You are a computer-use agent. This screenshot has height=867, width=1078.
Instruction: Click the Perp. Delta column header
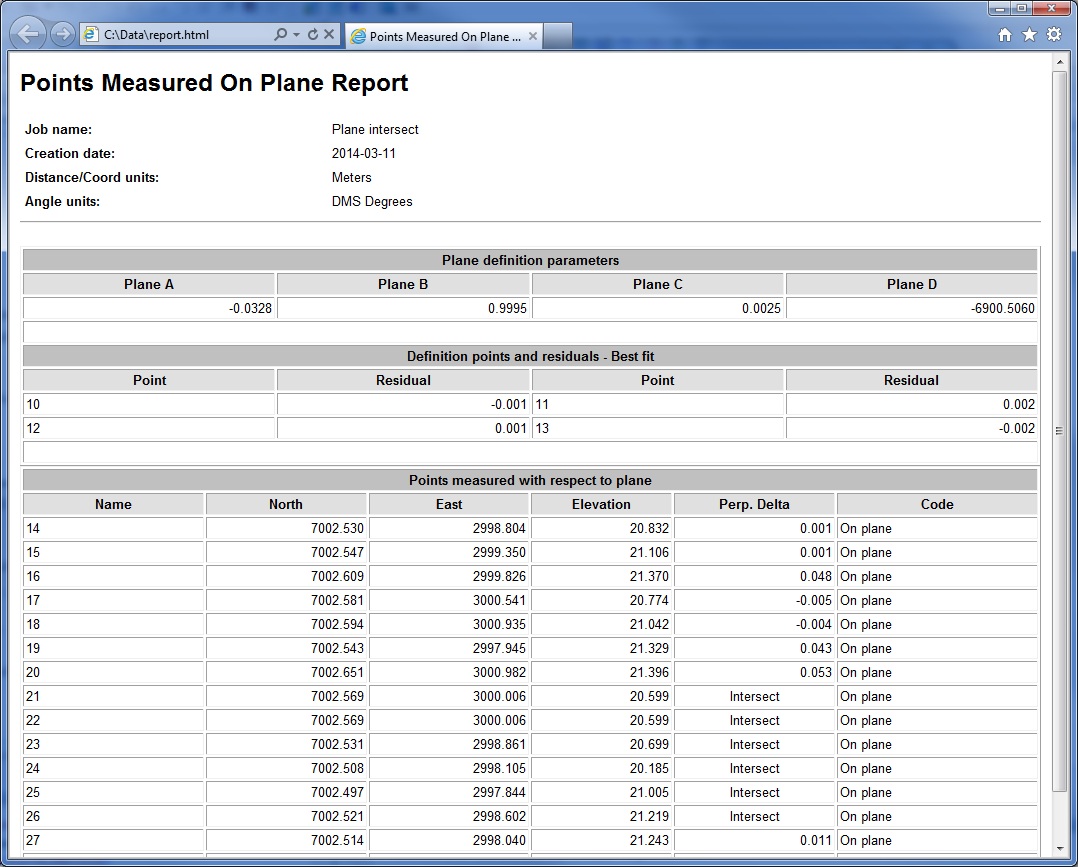[754, 504]
